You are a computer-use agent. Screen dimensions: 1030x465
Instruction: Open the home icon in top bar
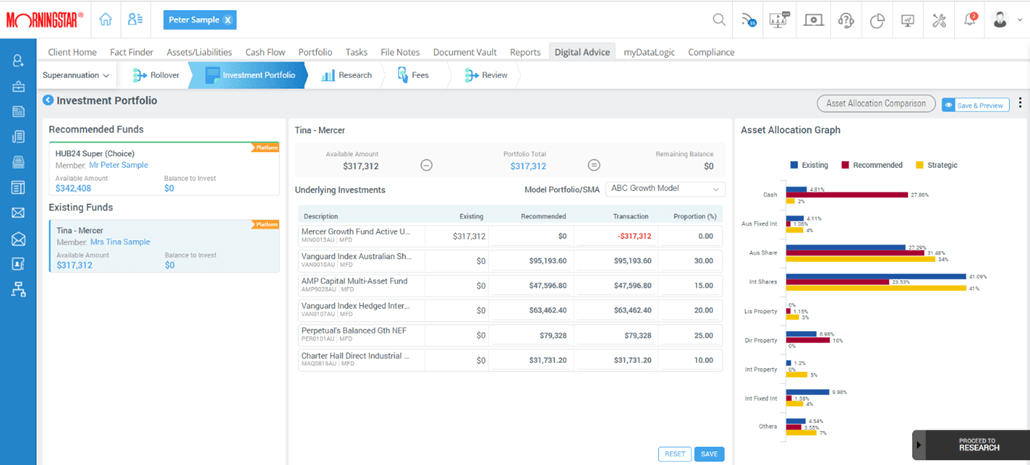coord(105,20)
